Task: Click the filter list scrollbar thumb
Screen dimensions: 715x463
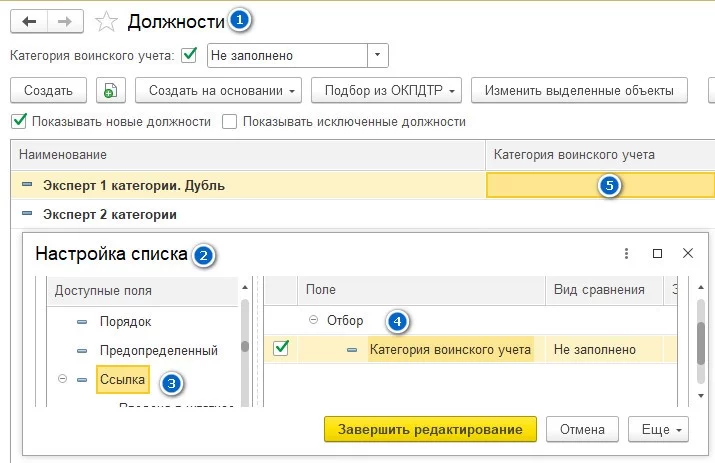Action: 701,344
